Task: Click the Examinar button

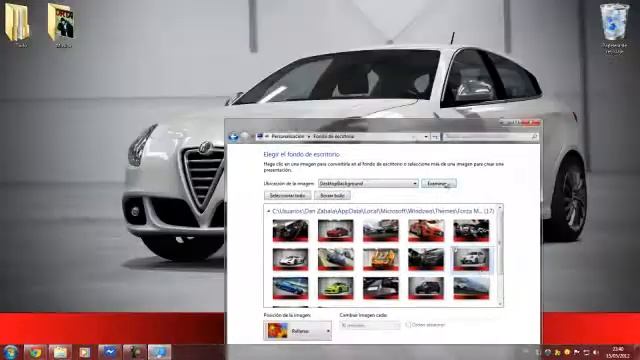Action: click(x=439, y=184)
